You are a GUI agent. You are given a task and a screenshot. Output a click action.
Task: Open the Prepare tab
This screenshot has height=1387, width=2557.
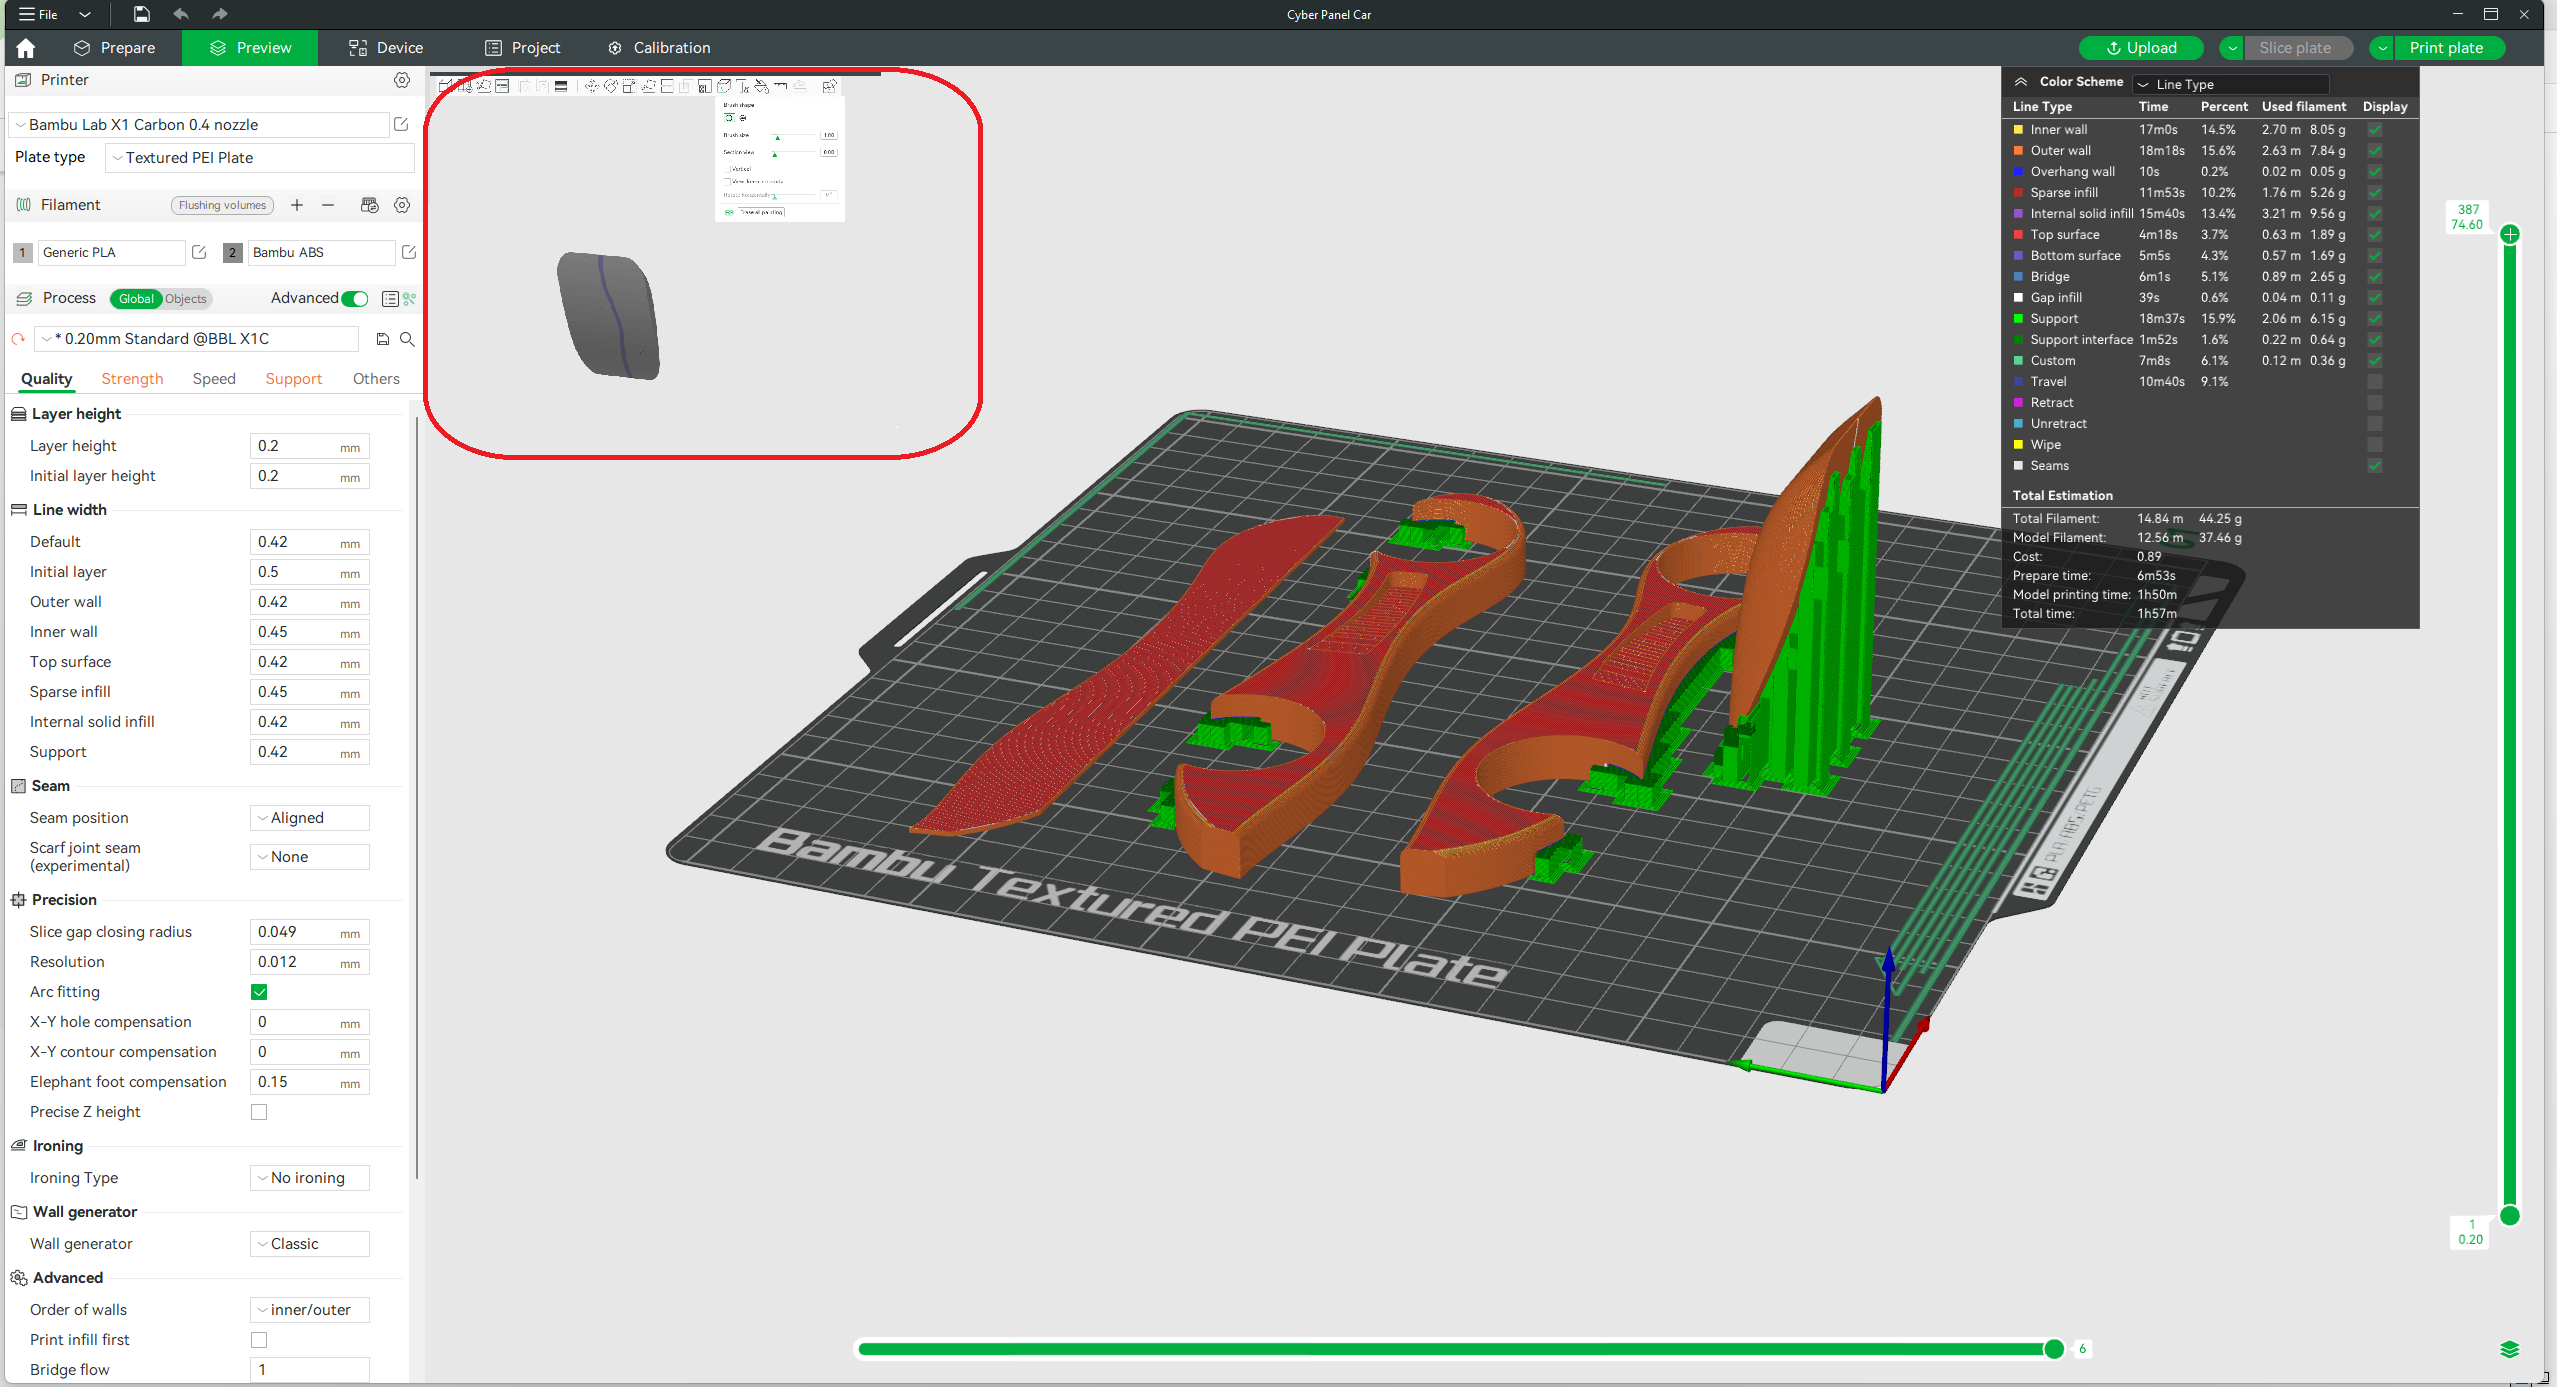115,48
